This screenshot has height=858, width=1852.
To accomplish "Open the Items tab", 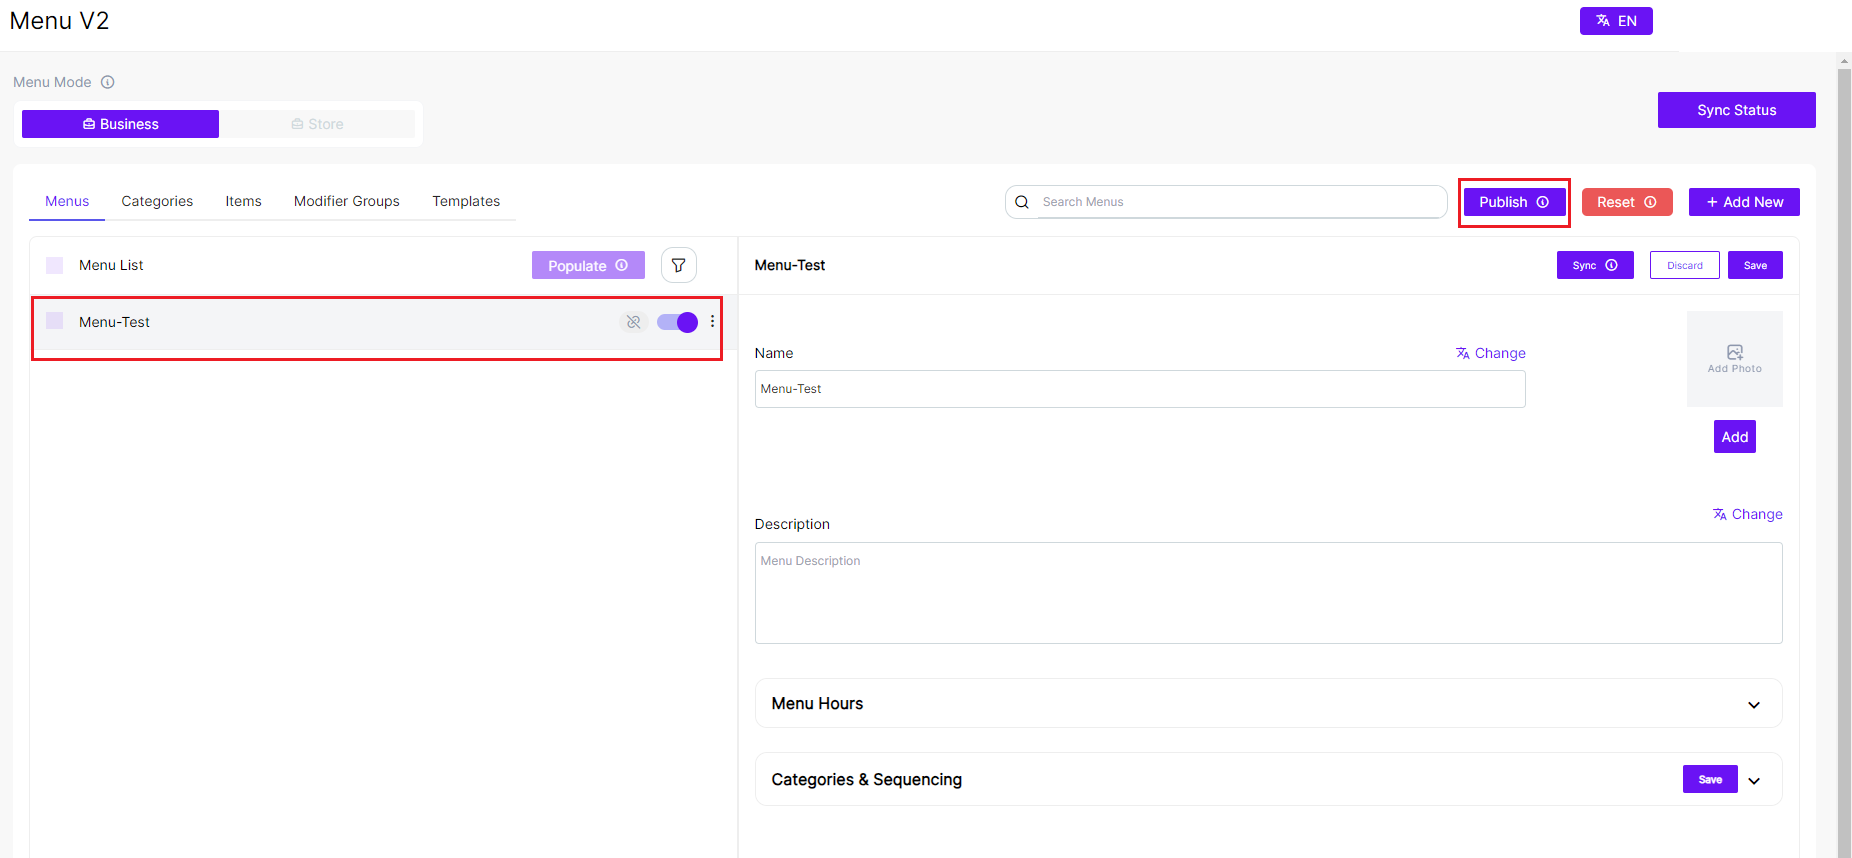I will [x=243, y=201].
